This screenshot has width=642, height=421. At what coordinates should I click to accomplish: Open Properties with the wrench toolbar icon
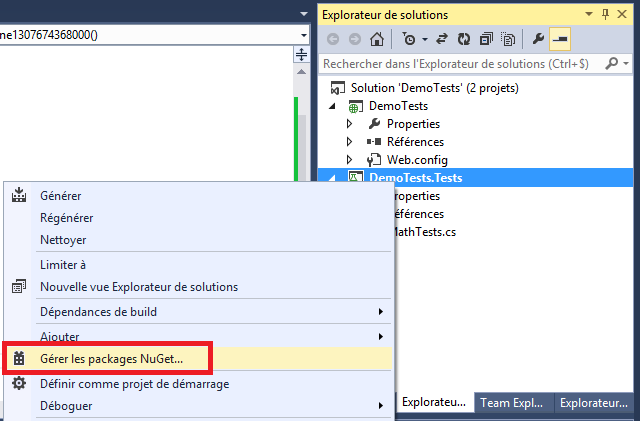[x=538, y=39]
